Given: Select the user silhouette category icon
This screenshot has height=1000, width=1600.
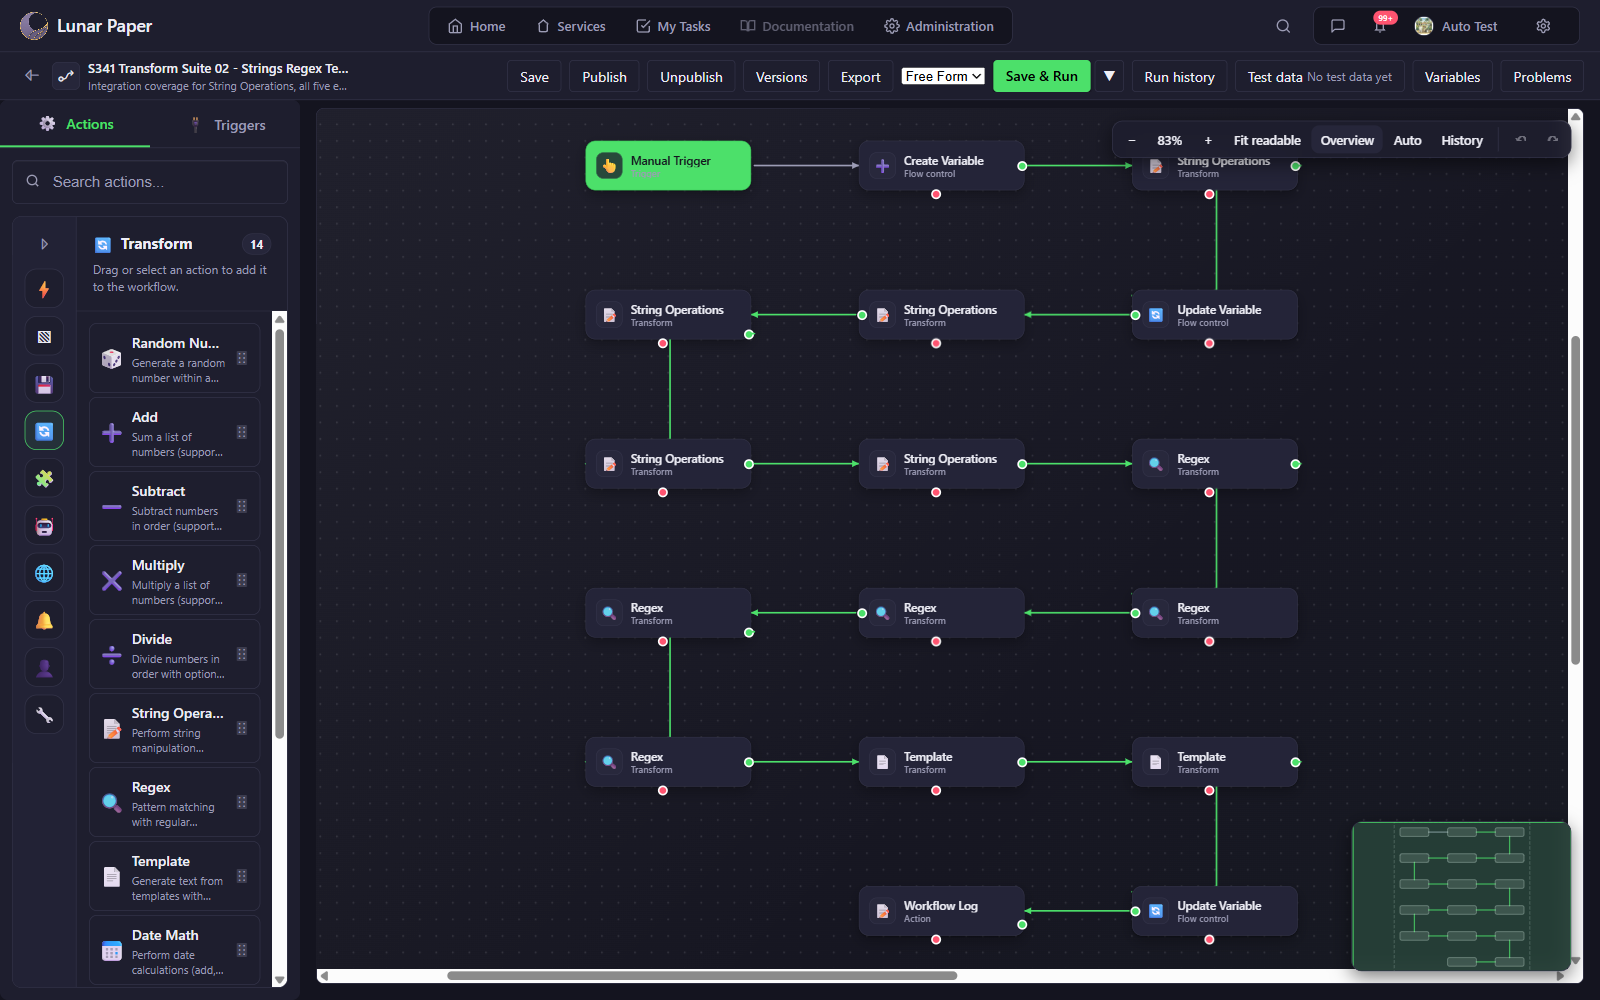Looking at the screenshot, I should (x=44, y=668).
